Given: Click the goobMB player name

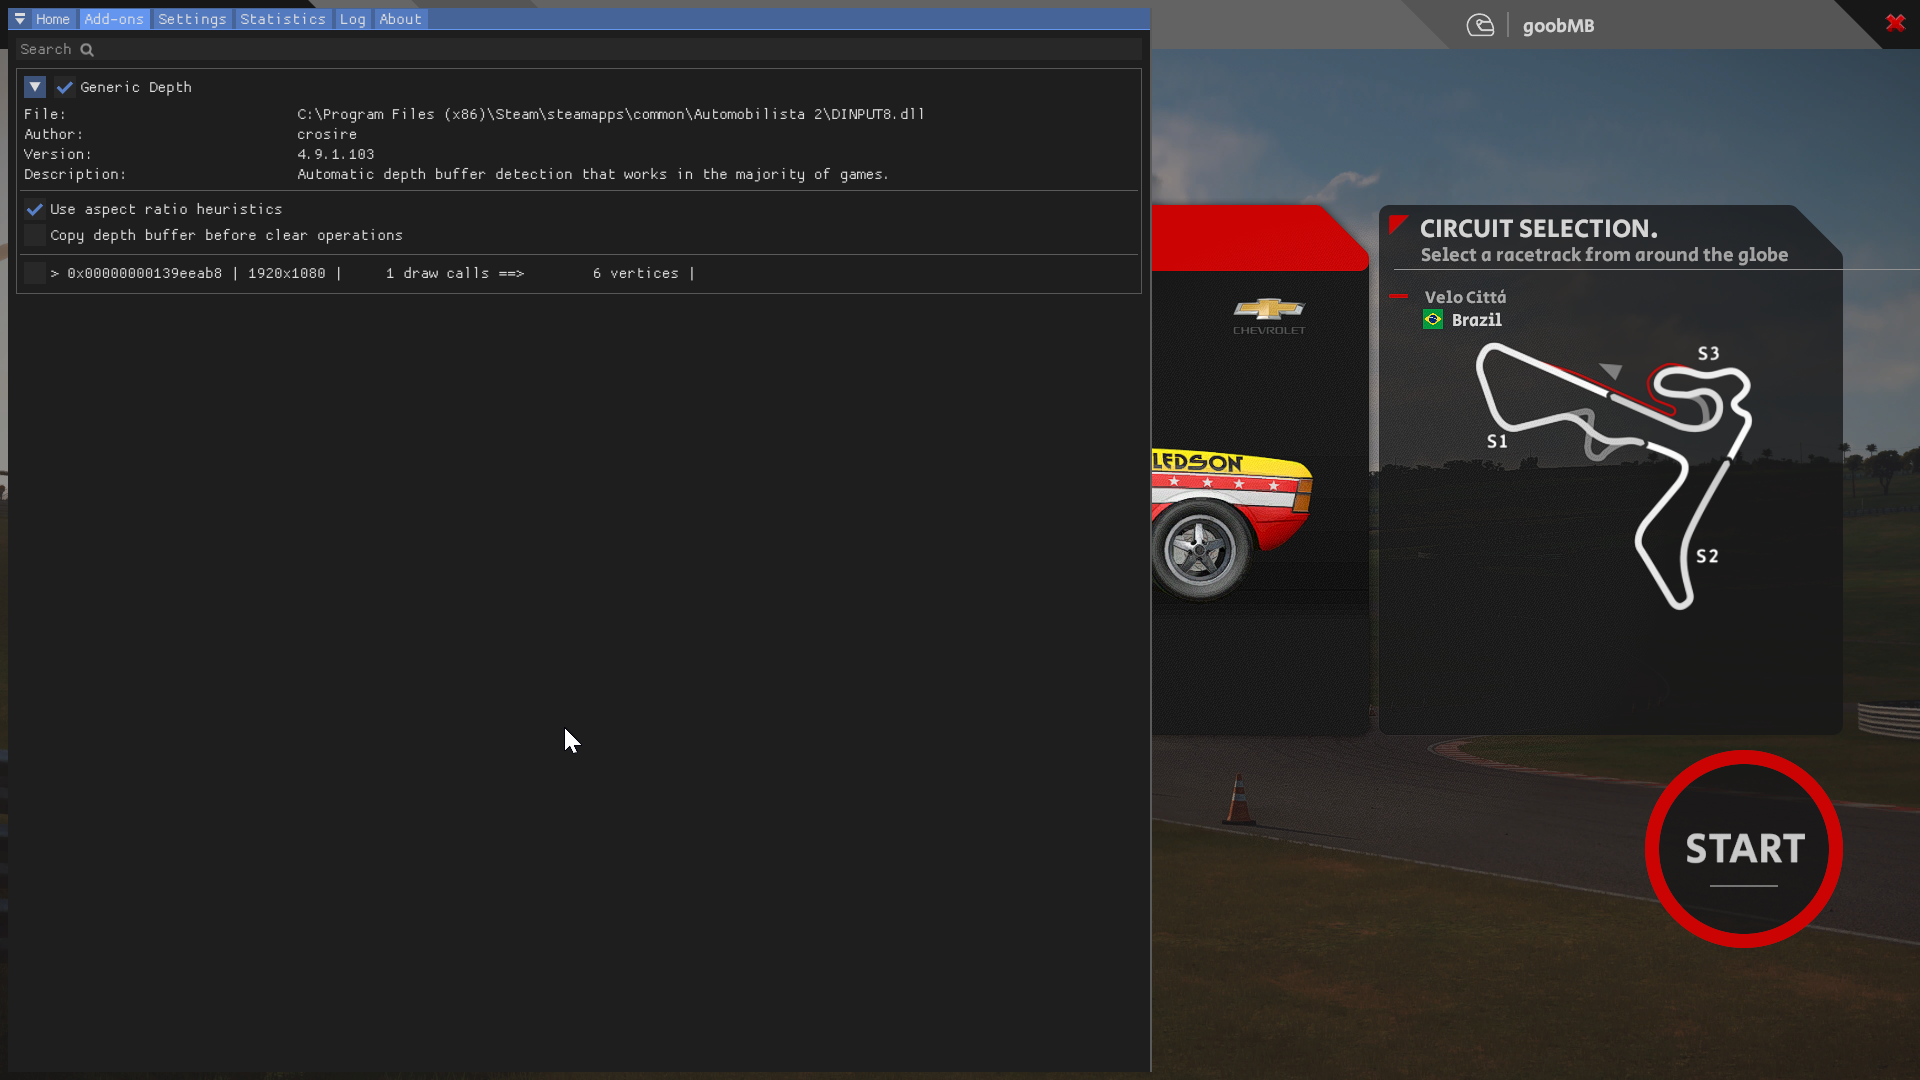Looking at the screenshot, I should (x=1558, y=26).
